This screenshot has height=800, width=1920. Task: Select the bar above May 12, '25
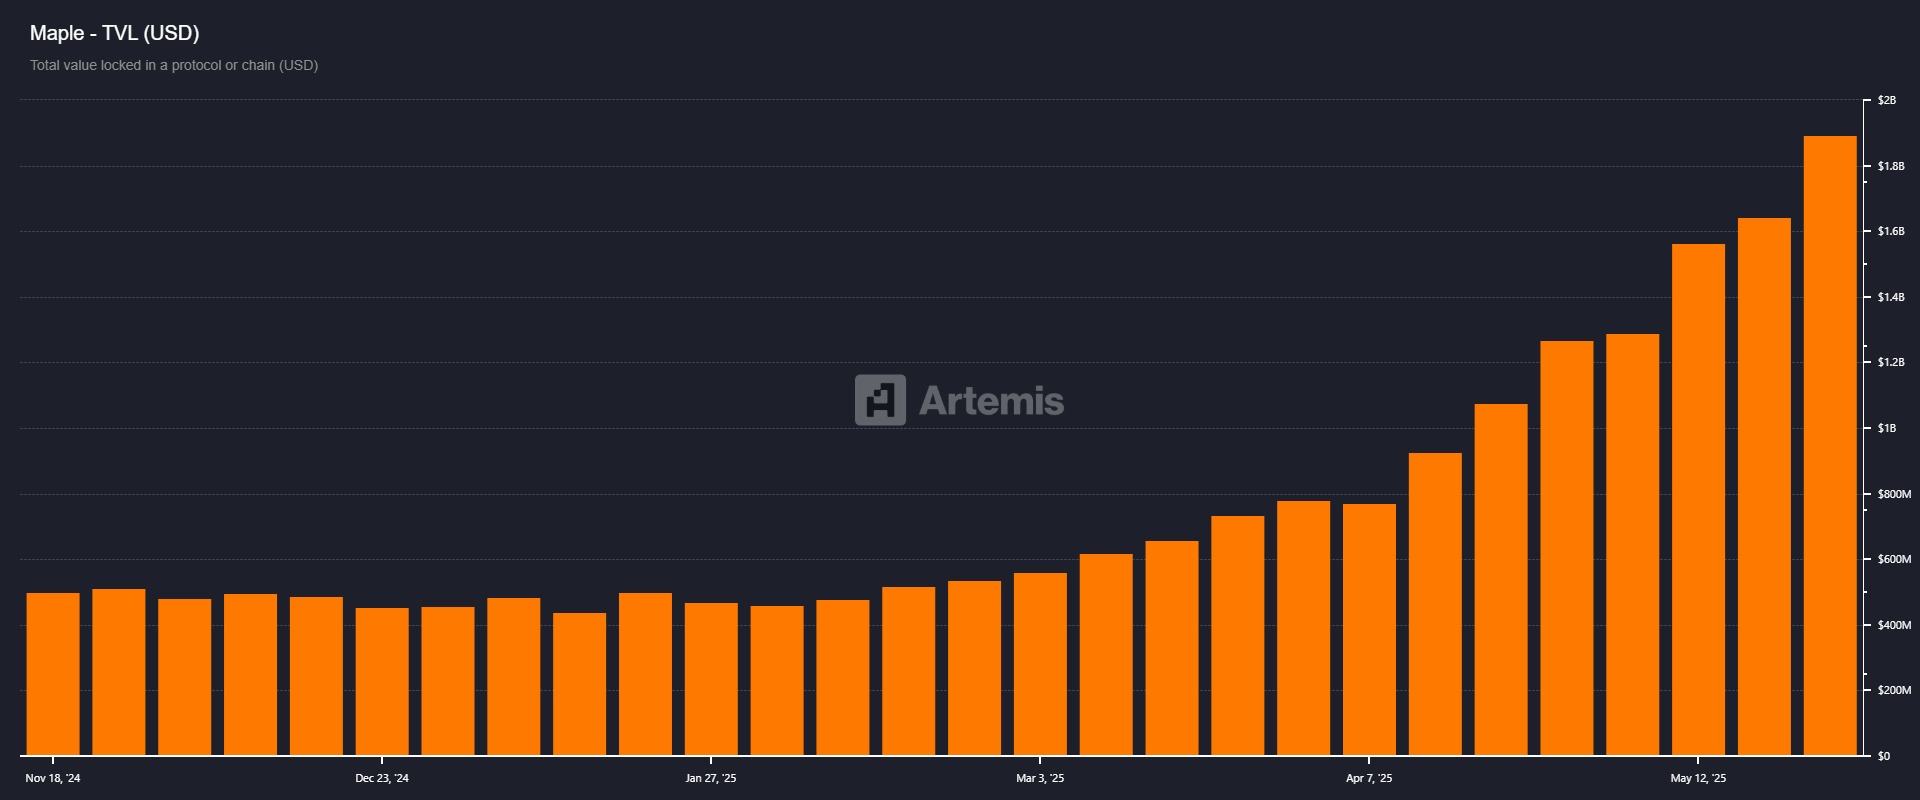[1698, 499]
